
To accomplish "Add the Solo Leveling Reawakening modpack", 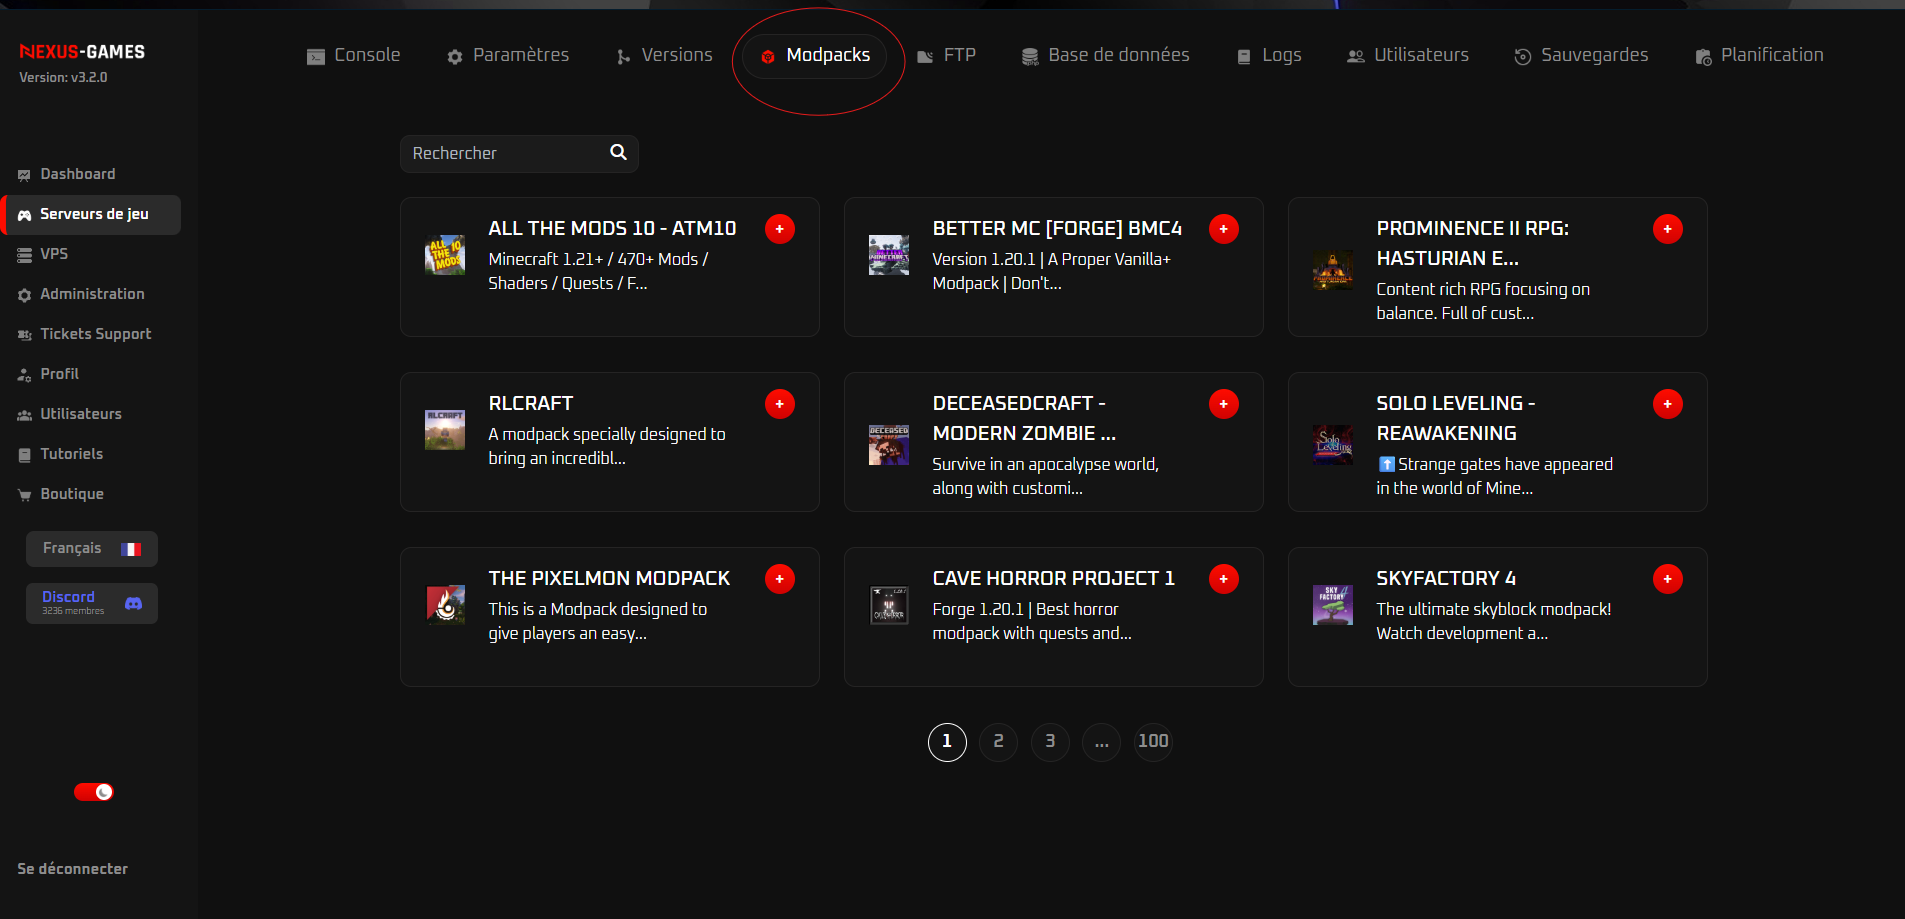I will 1668,404.
